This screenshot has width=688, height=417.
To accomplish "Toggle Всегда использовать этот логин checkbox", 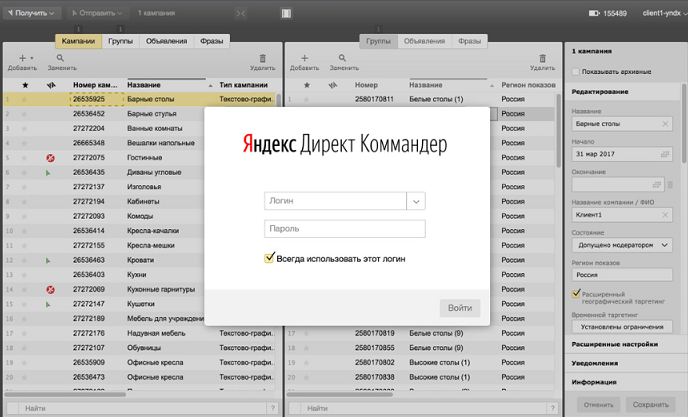I will click(269, 258).
